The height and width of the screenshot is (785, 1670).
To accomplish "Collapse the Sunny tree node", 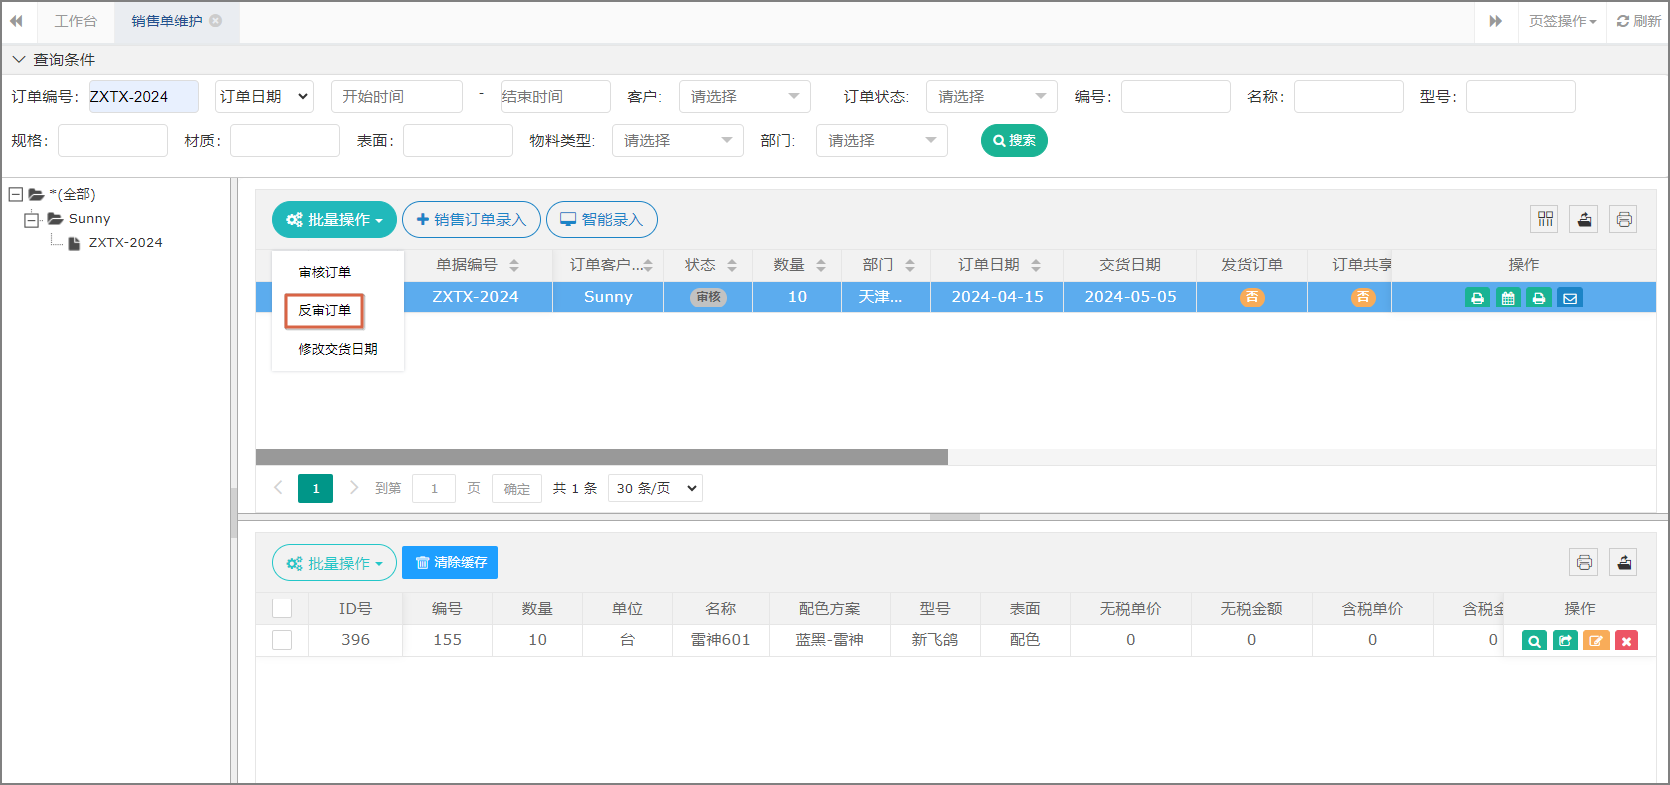I will pyautogui.click(x=32, y=219).
